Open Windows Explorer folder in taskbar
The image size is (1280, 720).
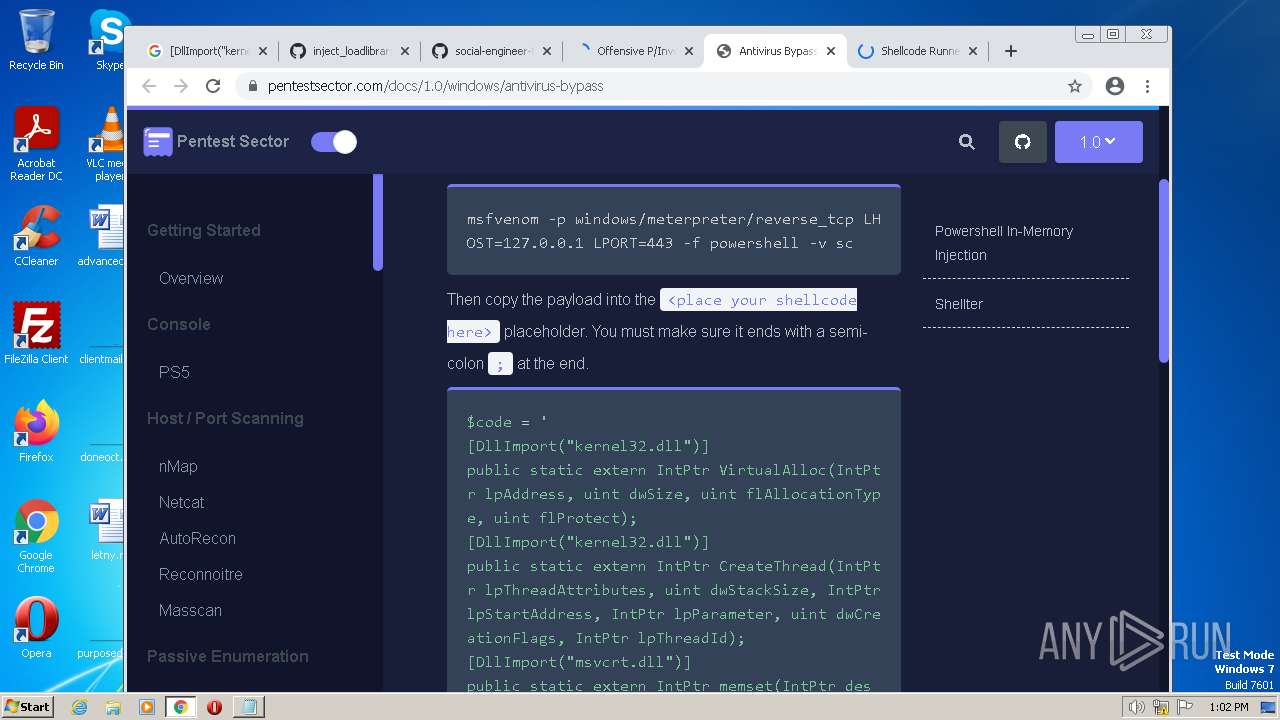click(113, 707)
